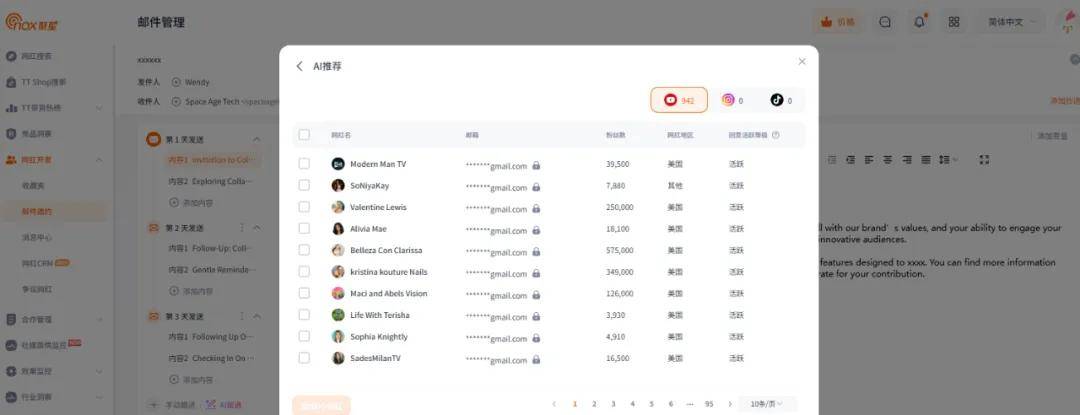The height and width of the screenshot is (415, 1080).
Task: Select the Instagram platform filter
Action: tap(732, 100)
